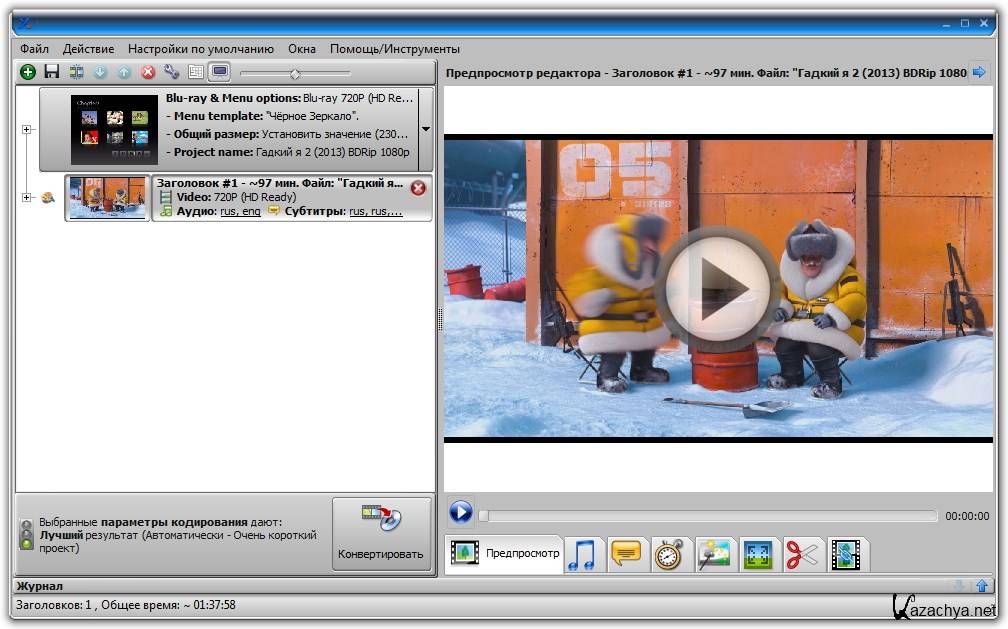Toggle the list layout view button
Image resolution: width=1008 pixels, height=629 pixels.
[195, 72]
